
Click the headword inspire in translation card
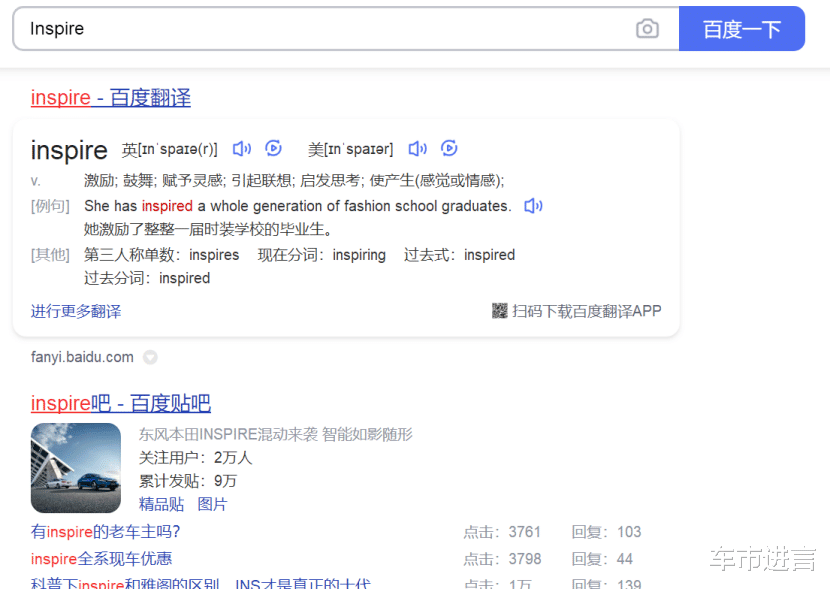pyautogui.click(x=69, y=150)
